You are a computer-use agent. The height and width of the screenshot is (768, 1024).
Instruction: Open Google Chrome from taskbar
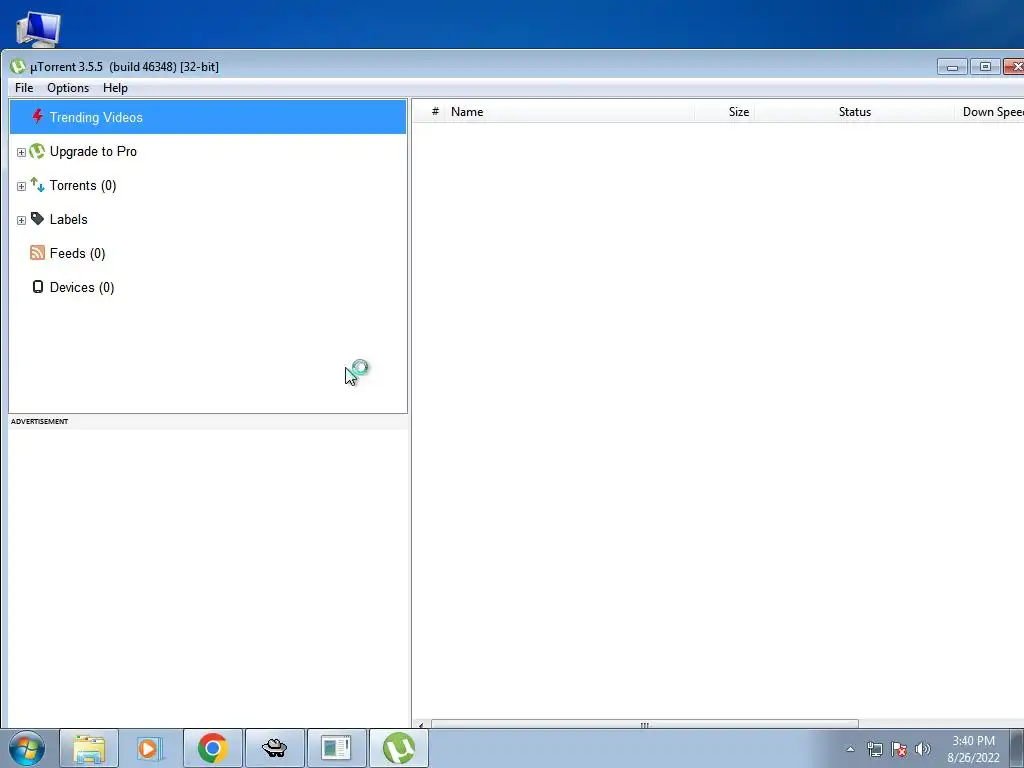click(x=212, y=748)
